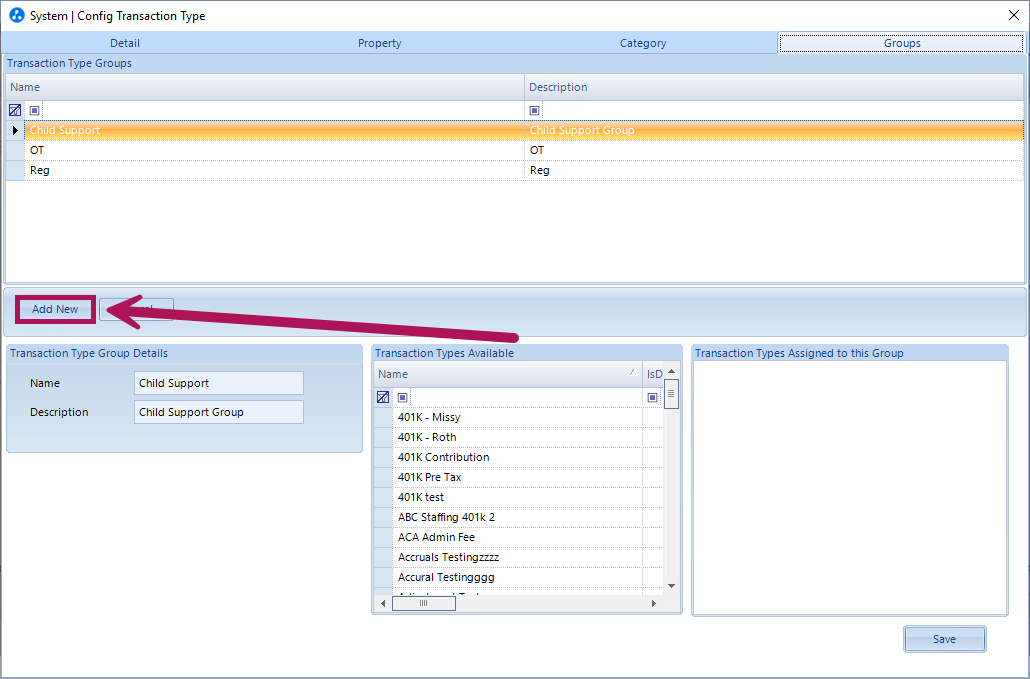Click scroll down arrow in Available types list

tap(671, 586)
